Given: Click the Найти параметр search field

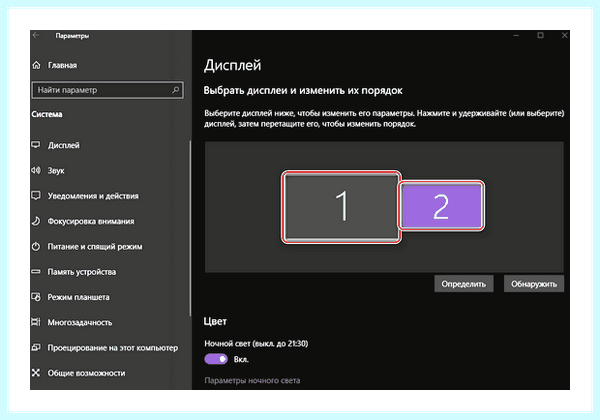Looking at the screenshot, I should tap(107, 90).
